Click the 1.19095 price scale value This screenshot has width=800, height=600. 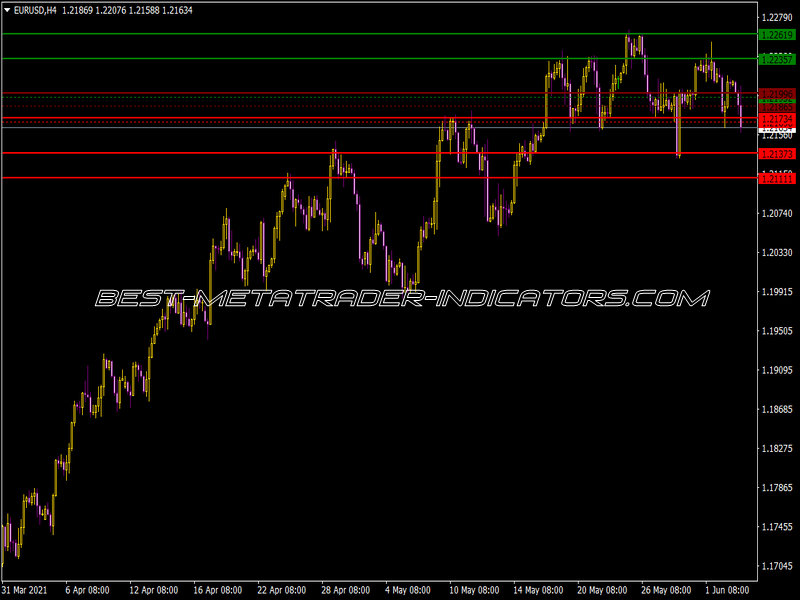[x=777, y=370]
